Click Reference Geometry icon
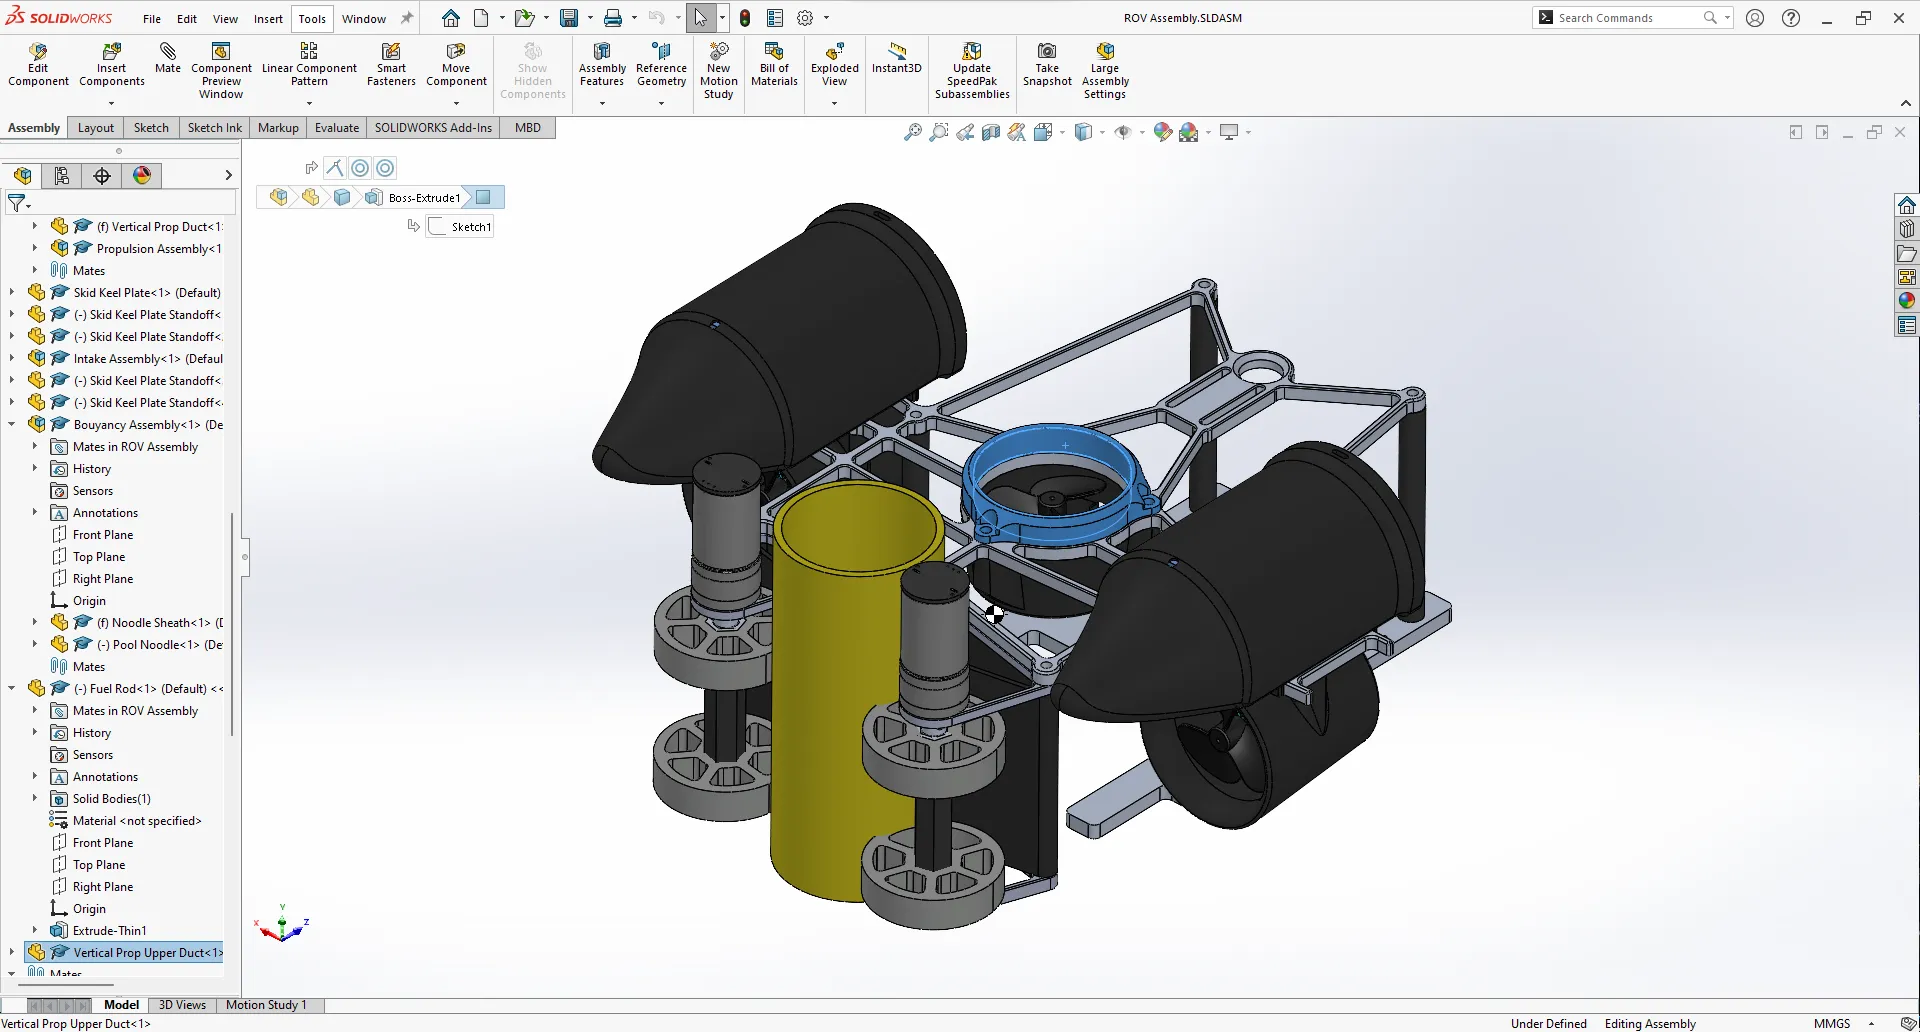 pos(661,65)
